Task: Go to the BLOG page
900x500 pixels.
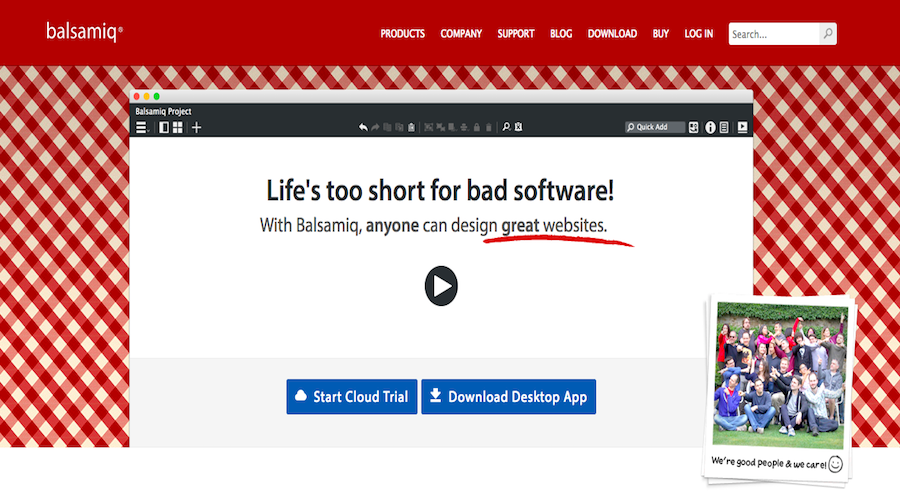Action: coord(561,34)
